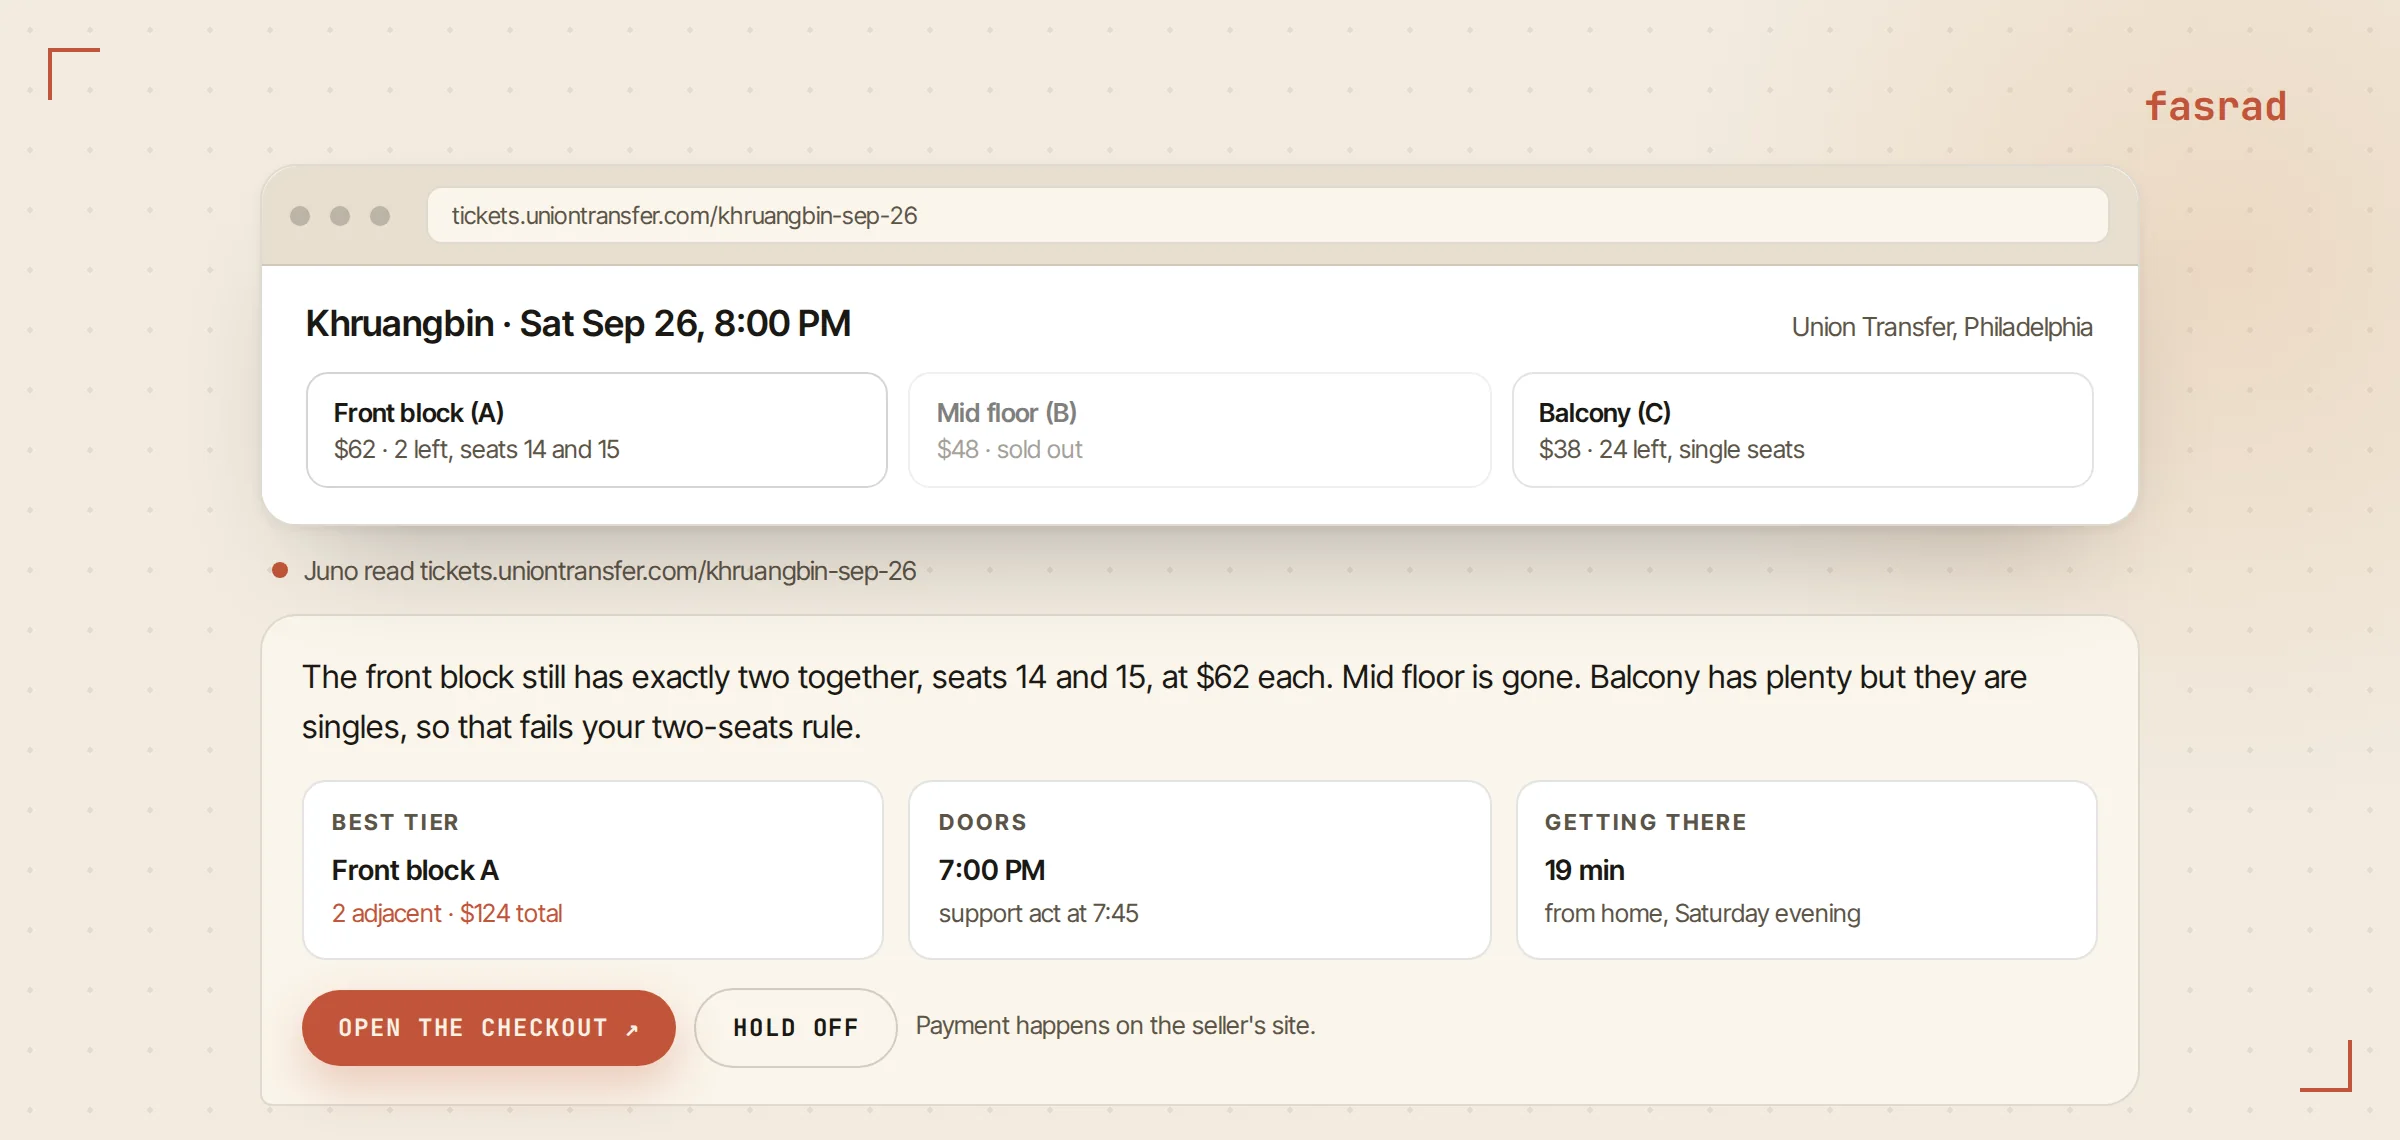Screen dimensions: 2400x1140
Task: Open the Best Tier summary card
Action: [x=593, y=870]
